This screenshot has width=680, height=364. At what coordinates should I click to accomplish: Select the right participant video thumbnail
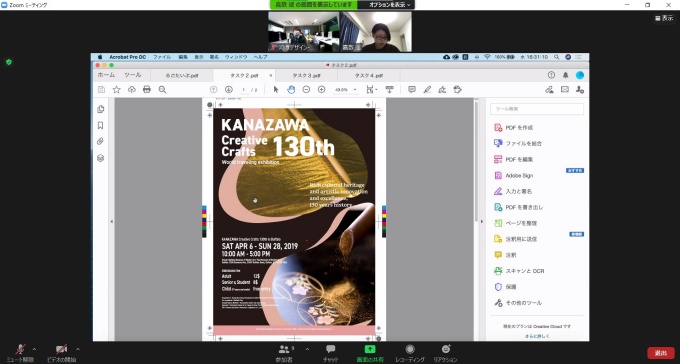(376, 32)
